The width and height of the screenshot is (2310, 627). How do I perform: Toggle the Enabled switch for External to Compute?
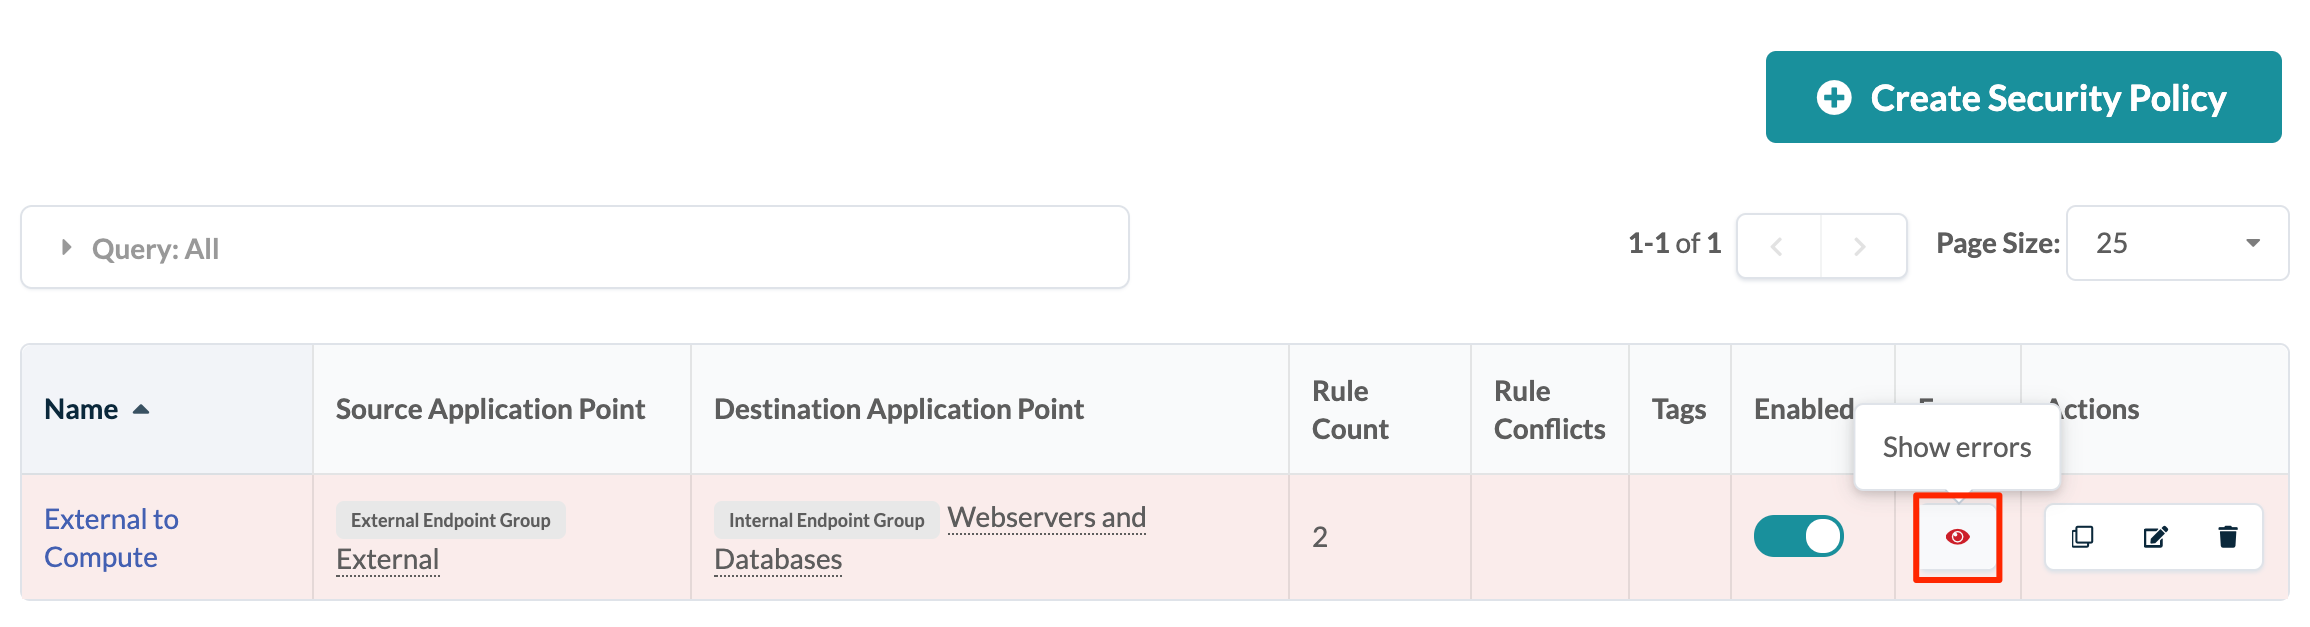(x=1798, y=536)
